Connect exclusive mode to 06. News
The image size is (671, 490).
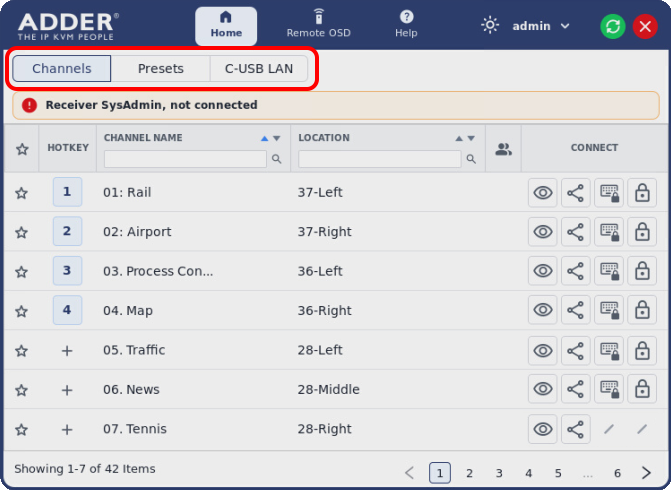pyautogui.click(x=609, y=389)
